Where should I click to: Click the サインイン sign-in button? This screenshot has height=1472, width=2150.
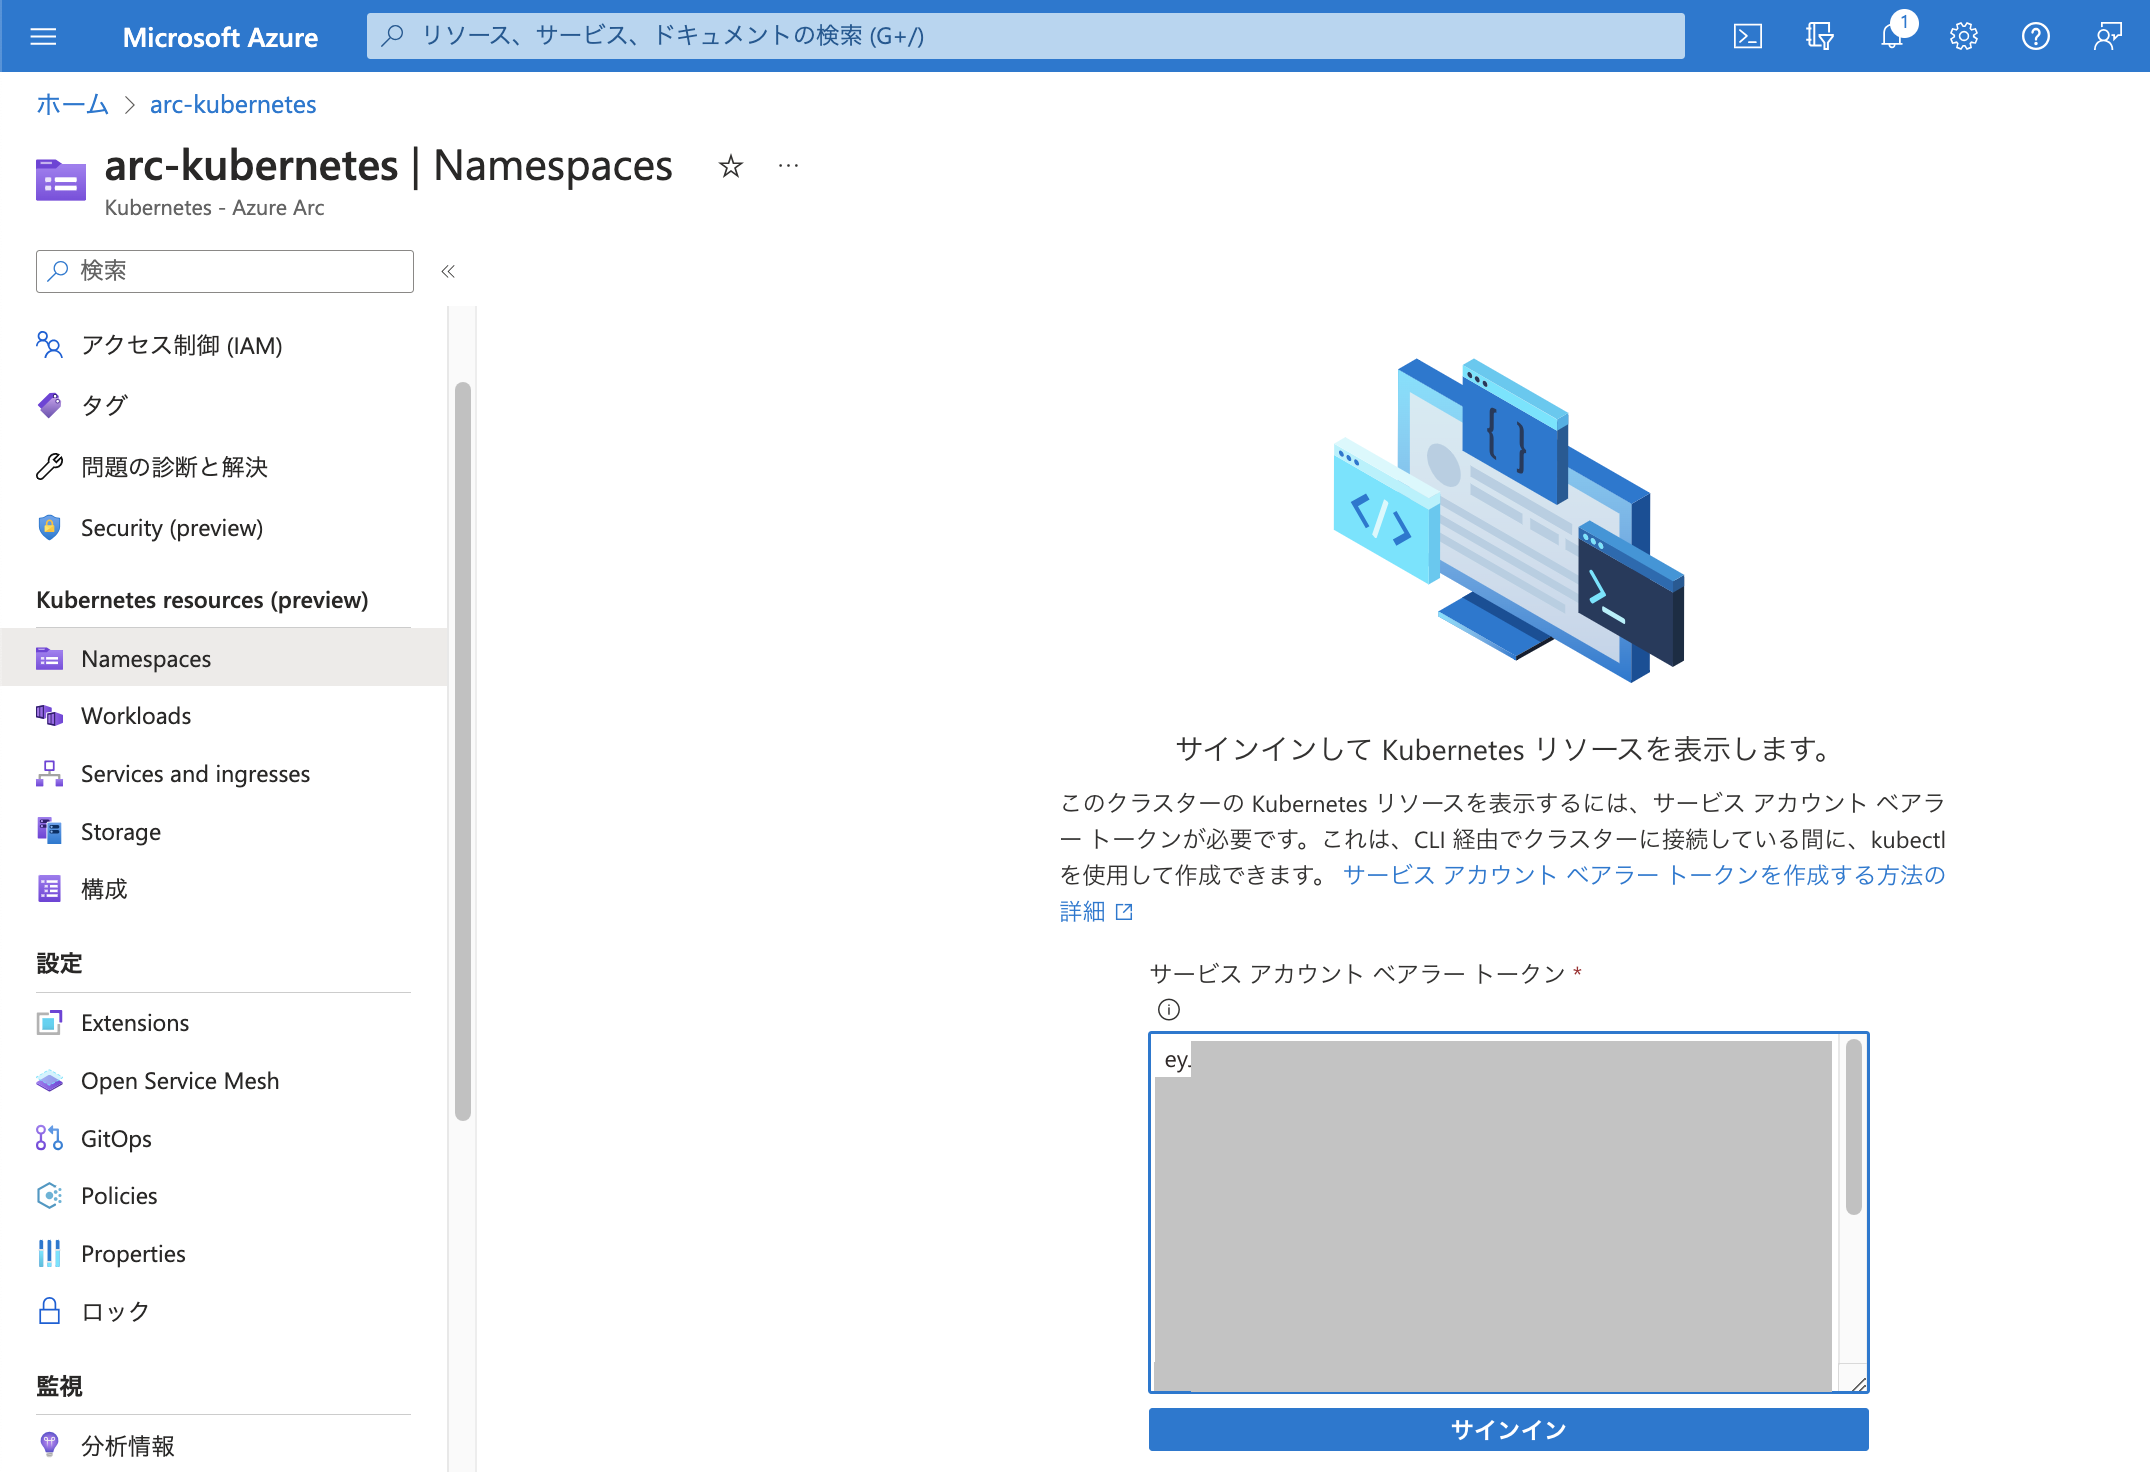tap(1508, 1429)
